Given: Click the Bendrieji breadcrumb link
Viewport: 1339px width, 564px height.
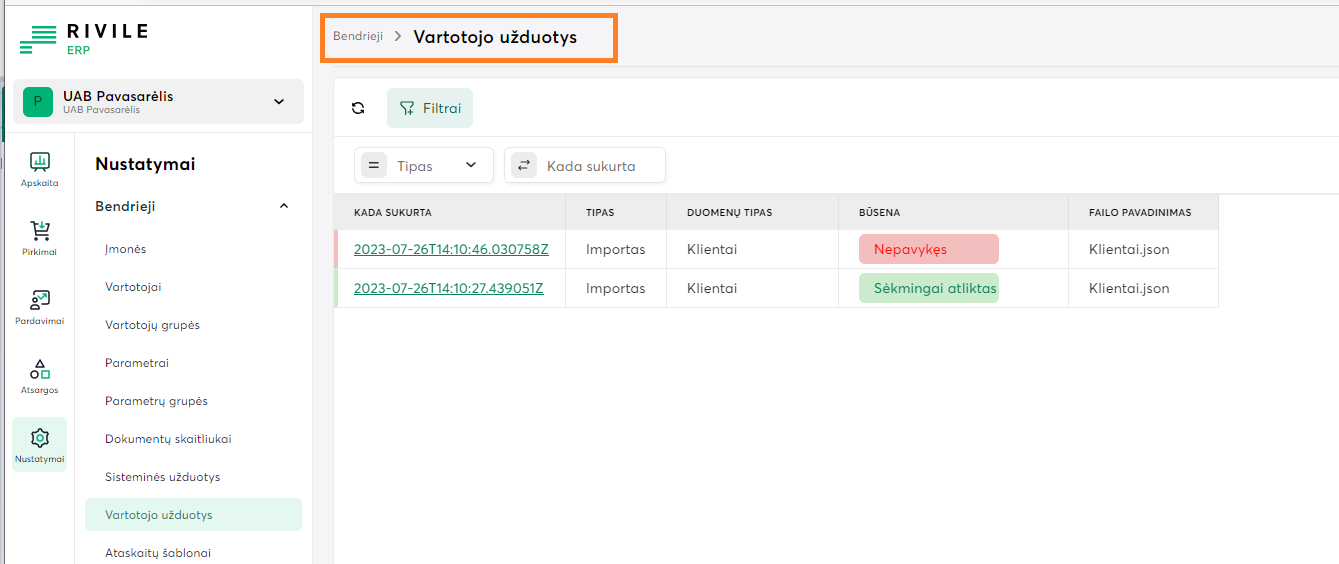Looking at the screenshot, I should coord(358,36).
